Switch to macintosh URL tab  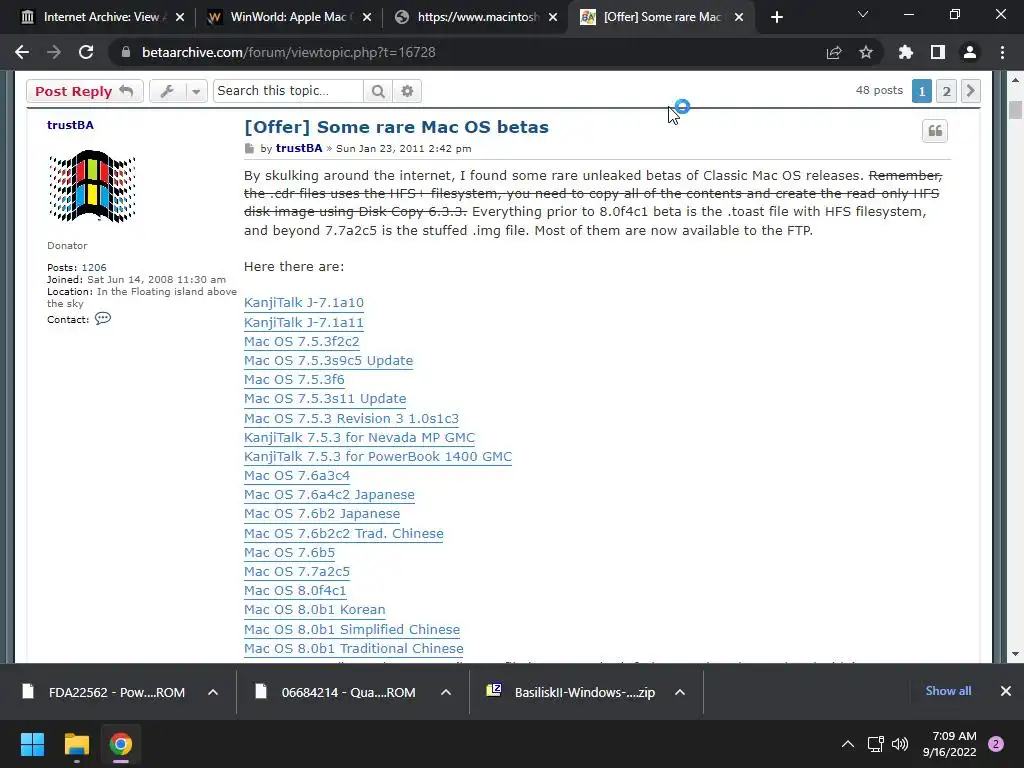click(475, 17)
